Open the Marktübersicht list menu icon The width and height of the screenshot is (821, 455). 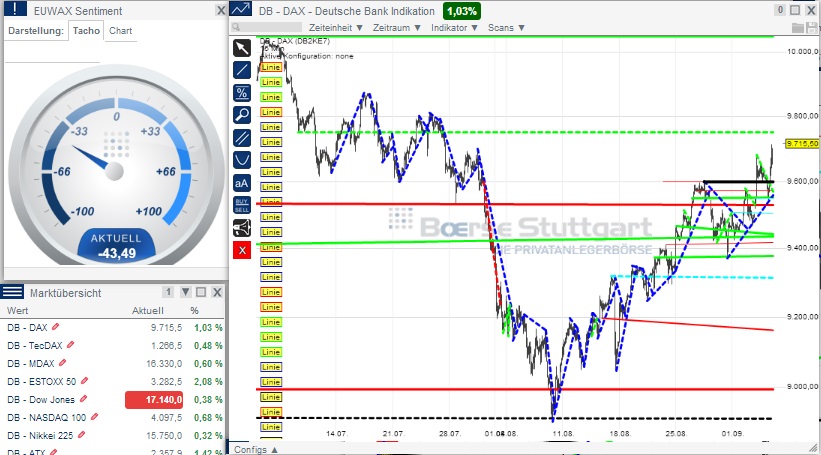coord(13,292)
